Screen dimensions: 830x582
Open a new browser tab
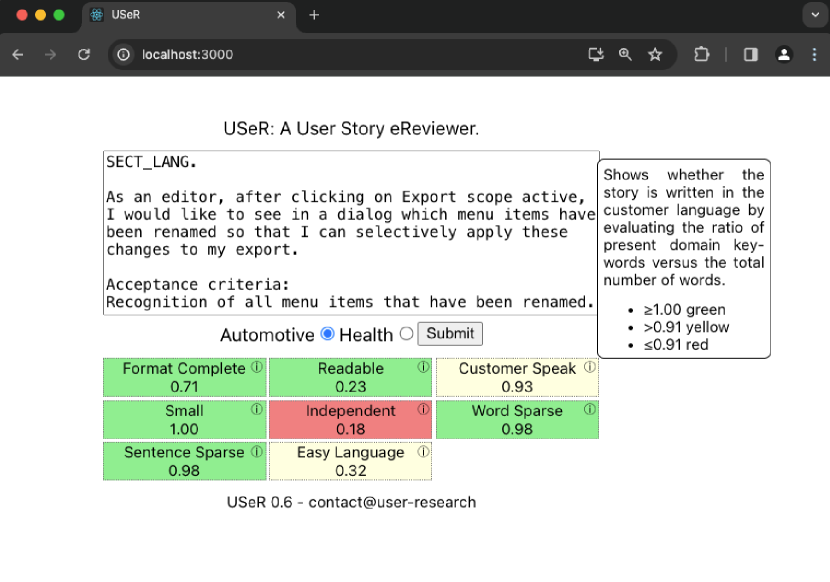point(314,15)
